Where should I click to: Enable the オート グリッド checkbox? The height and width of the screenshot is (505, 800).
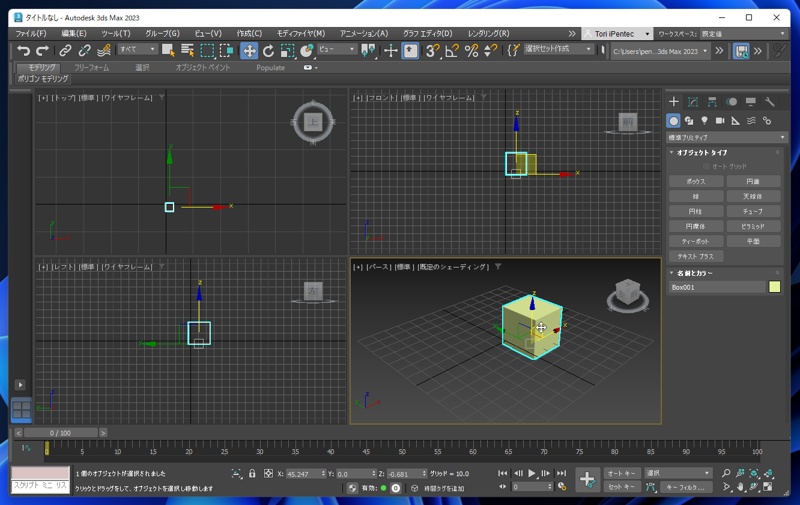[706, 166]
